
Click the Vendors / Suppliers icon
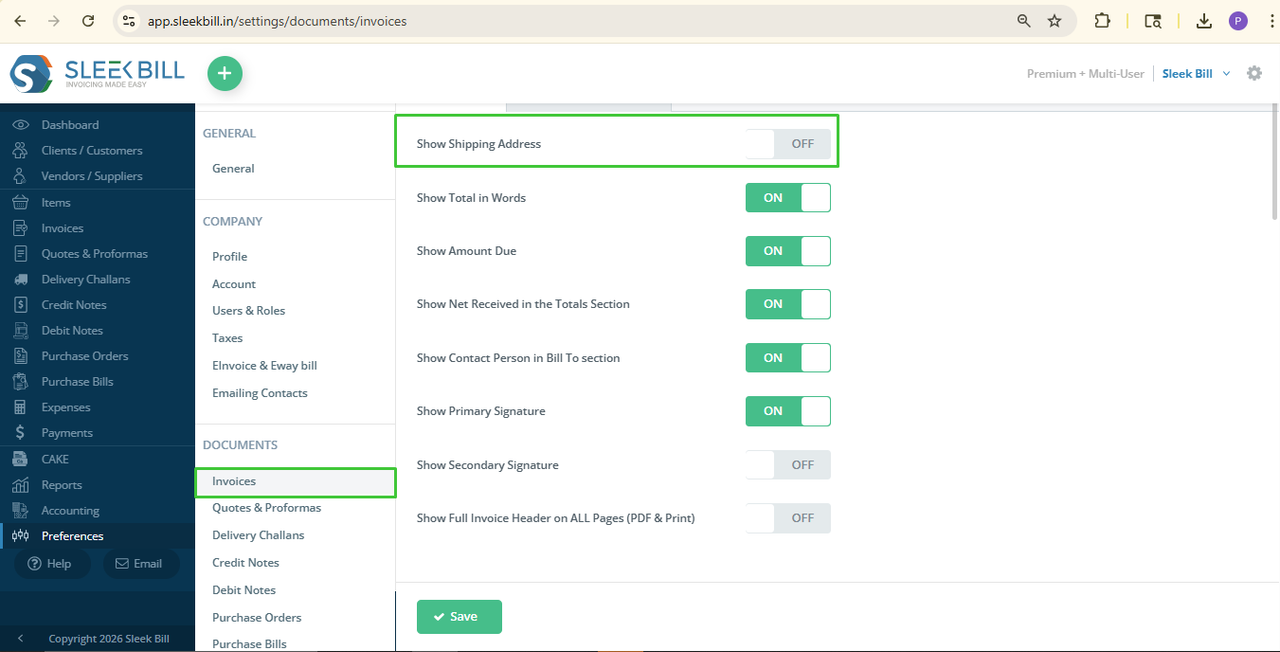[20, 176]
